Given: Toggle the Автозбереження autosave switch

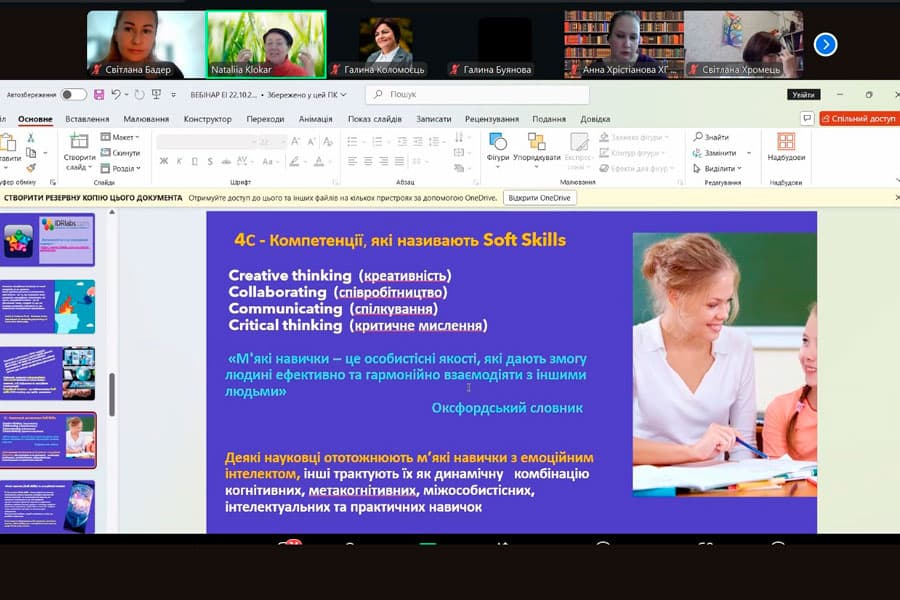Looking at the screenshot, I should click(x=73, y=95).
